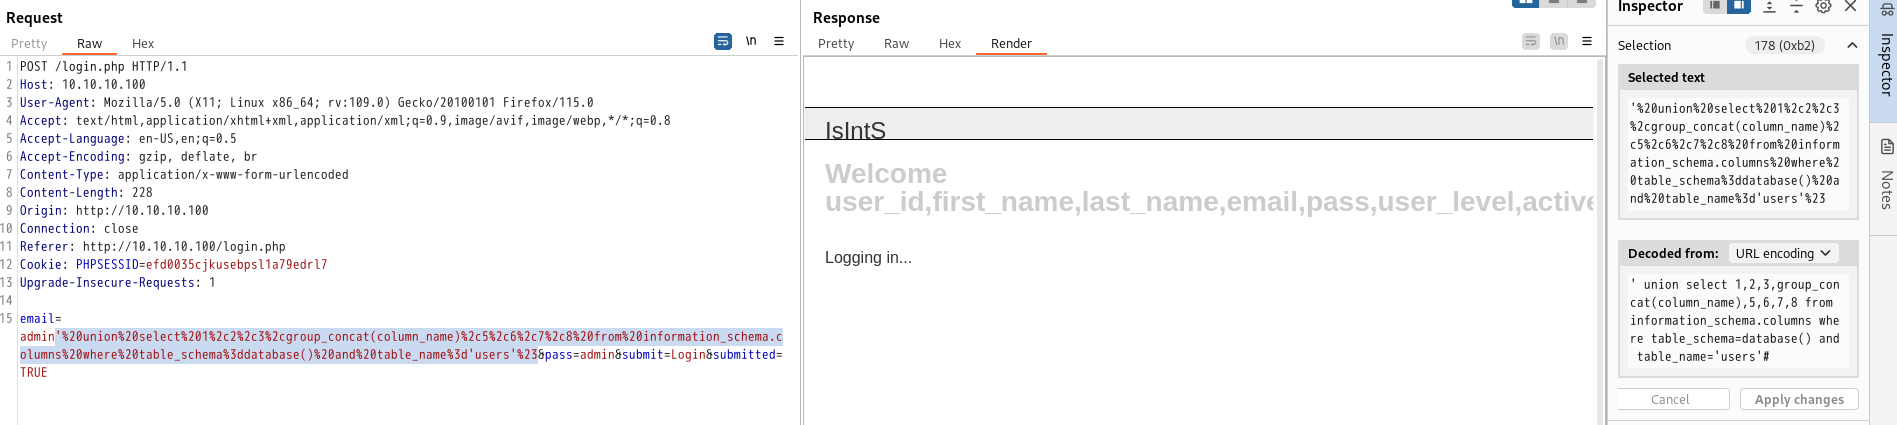Screen dimensions: 1897x425
Task: Open Inspector settings gear
Action: click(x=1823, y=7)
